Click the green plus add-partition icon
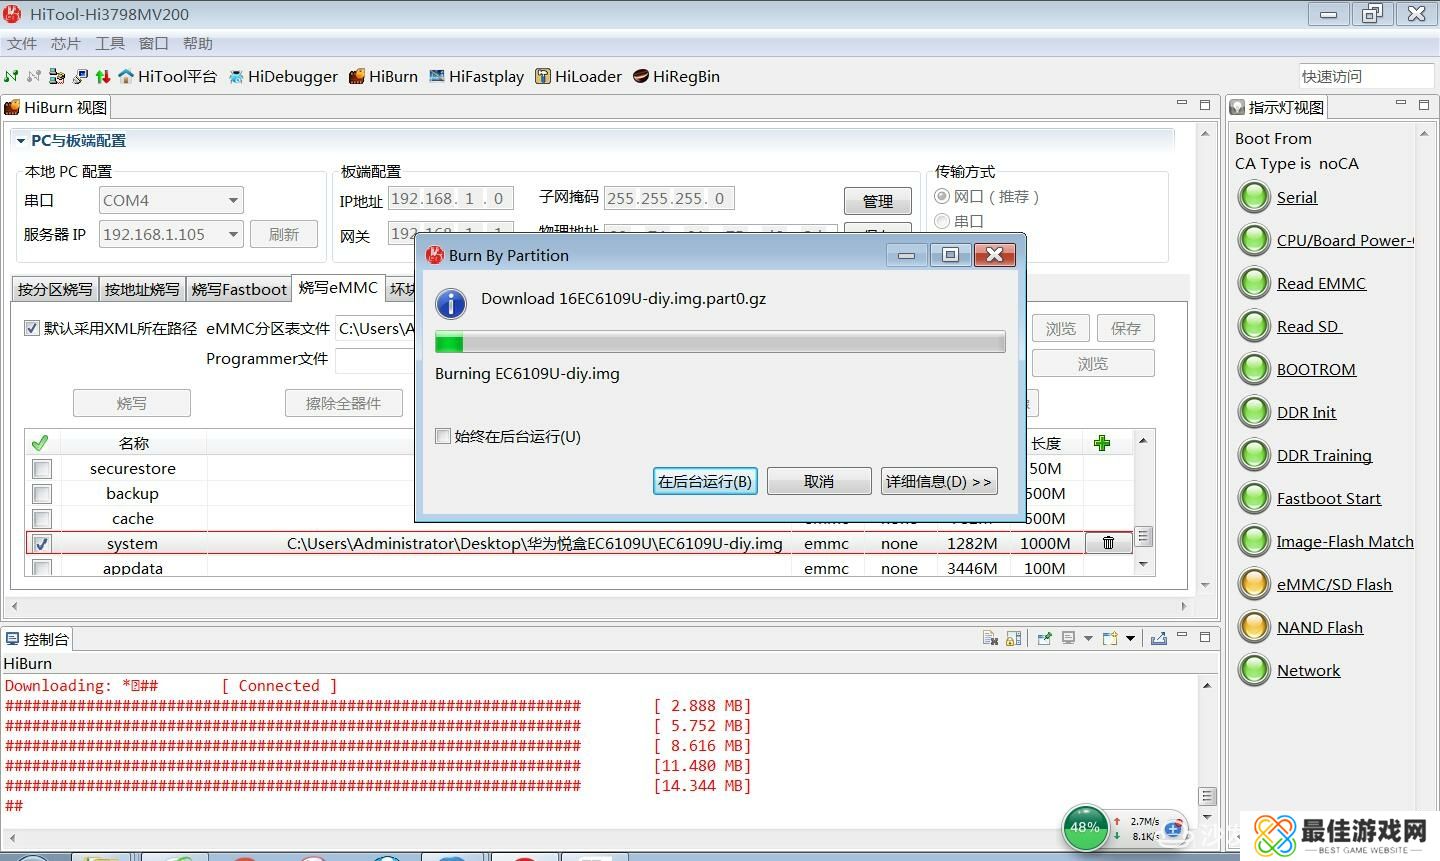1440x861 pixels. pos(1102,443)
